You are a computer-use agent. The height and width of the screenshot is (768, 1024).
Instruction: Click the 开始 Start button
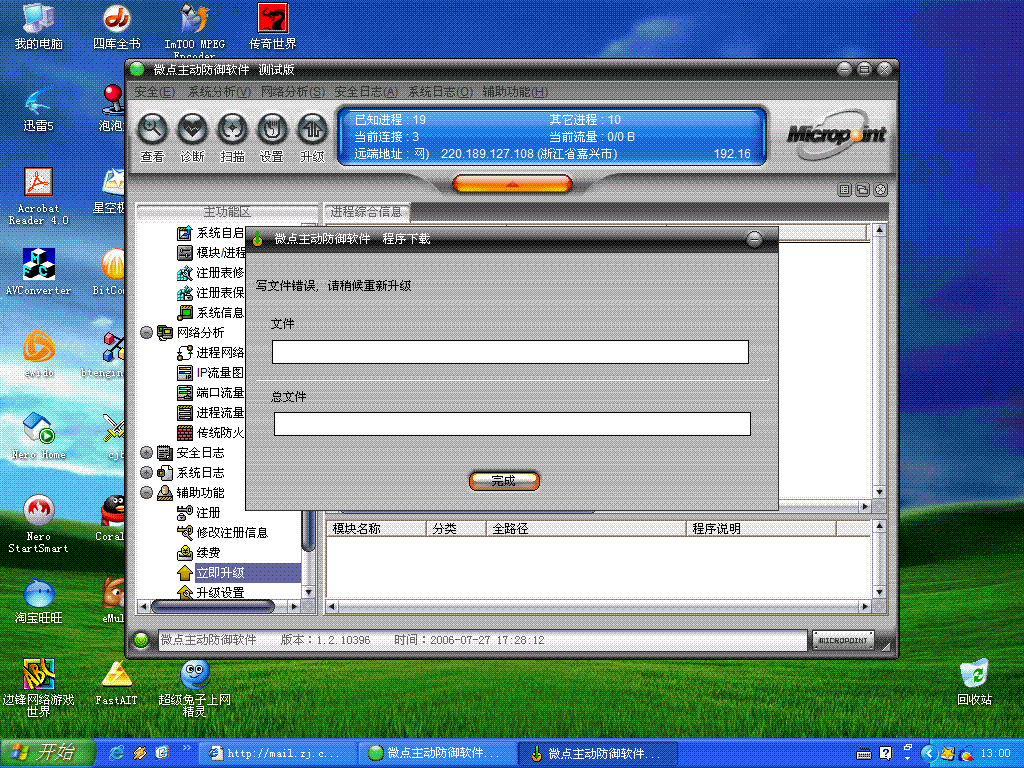[48, 752]
